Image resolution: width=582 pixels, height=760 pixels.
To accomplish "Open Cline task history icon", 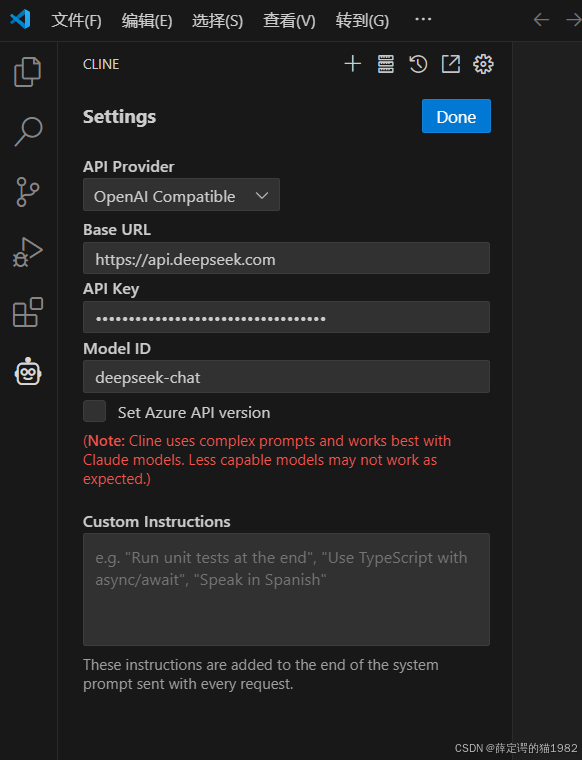I will click(418, 64).
